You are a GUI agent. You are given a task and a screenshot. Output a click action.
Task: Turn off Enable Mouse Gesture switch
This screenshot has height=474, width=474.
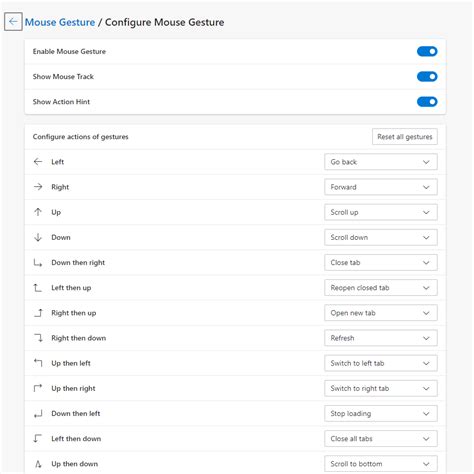coord(427,51)
